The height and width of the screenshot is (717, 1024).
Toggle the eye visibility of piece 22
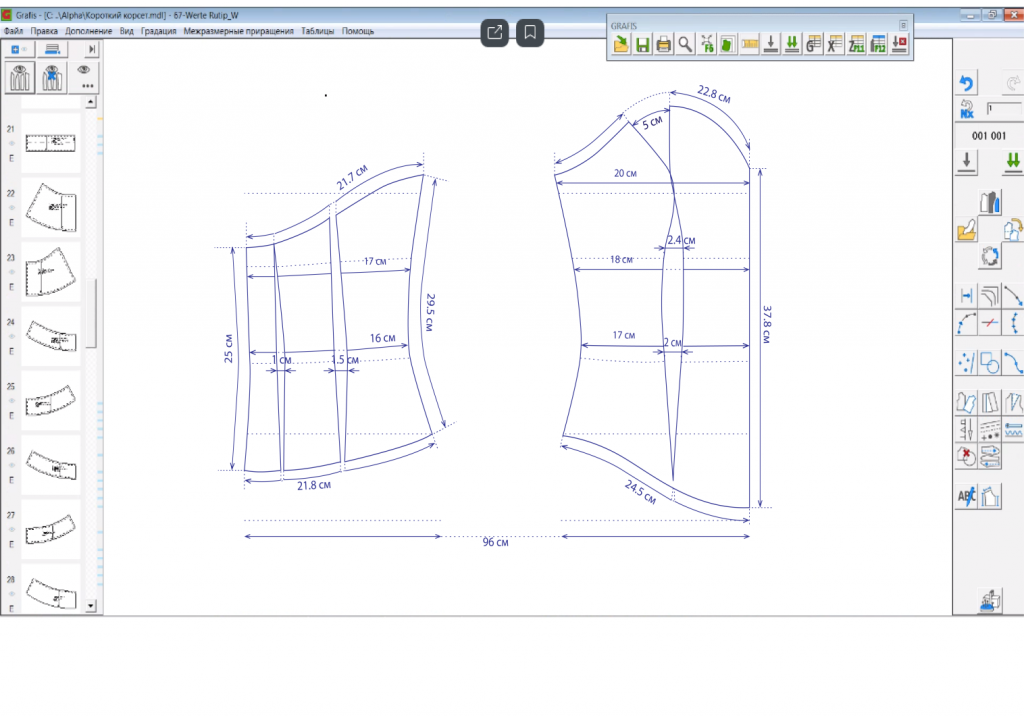pos(12,207)
